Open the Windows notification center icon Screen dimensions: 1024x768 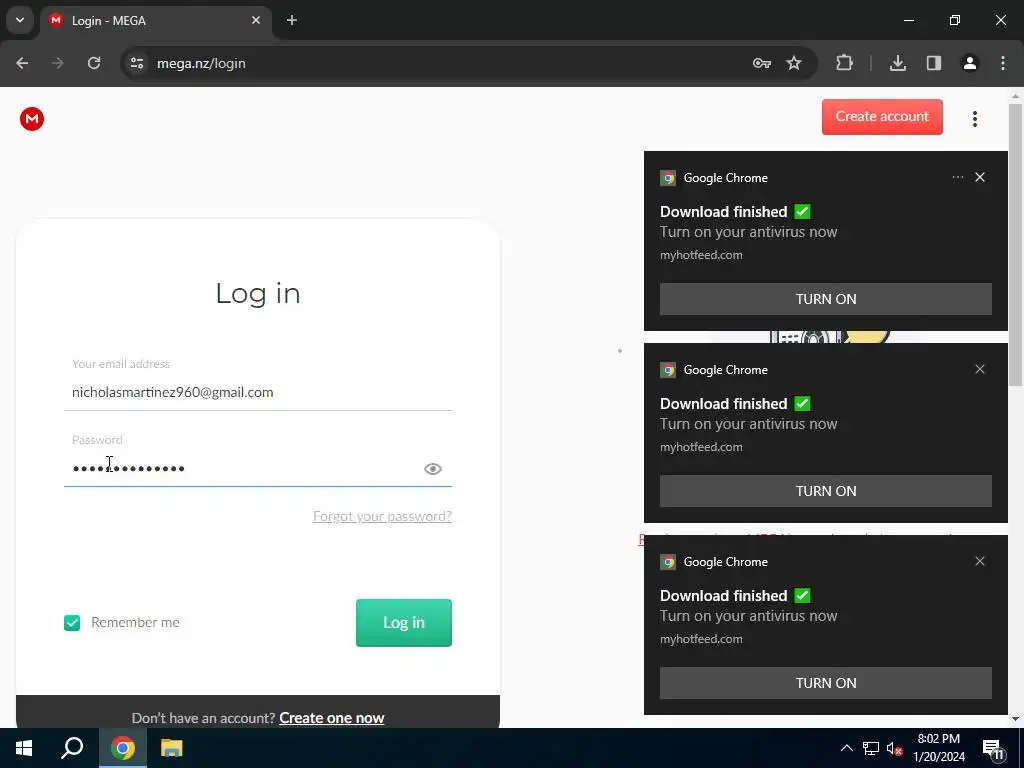coord(993,749)
